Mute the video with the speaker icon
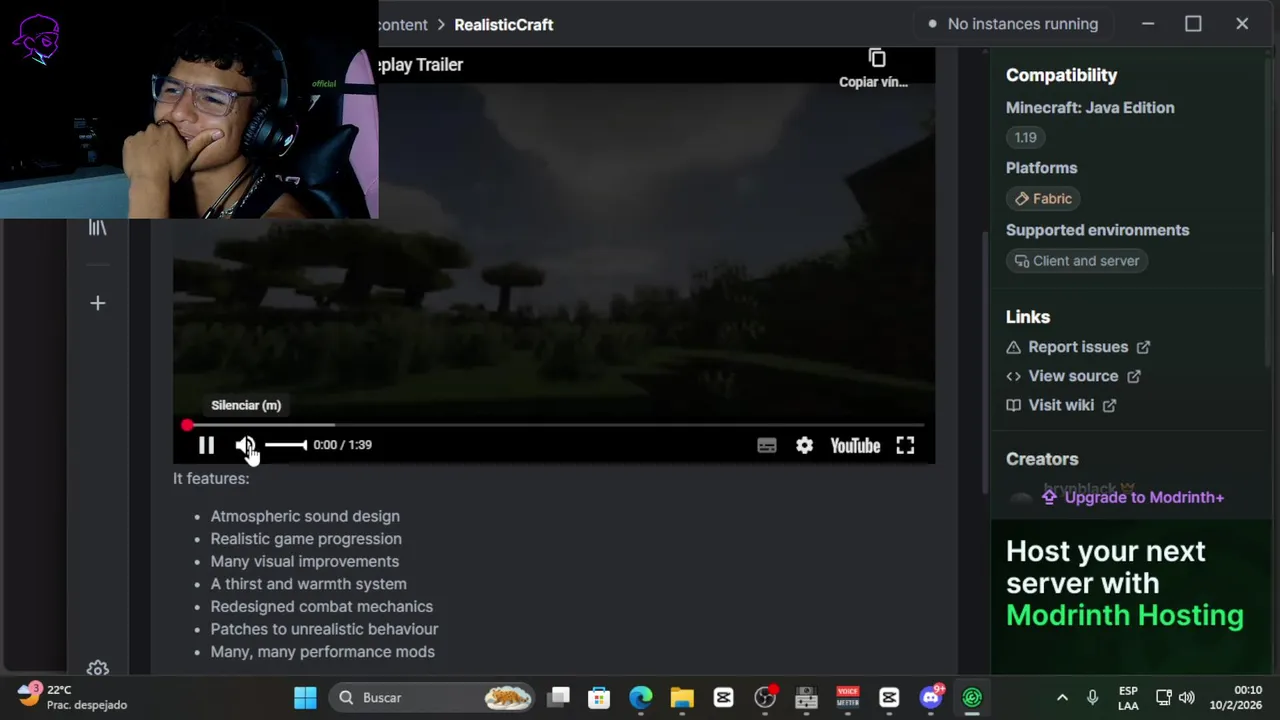 (246, 445)
